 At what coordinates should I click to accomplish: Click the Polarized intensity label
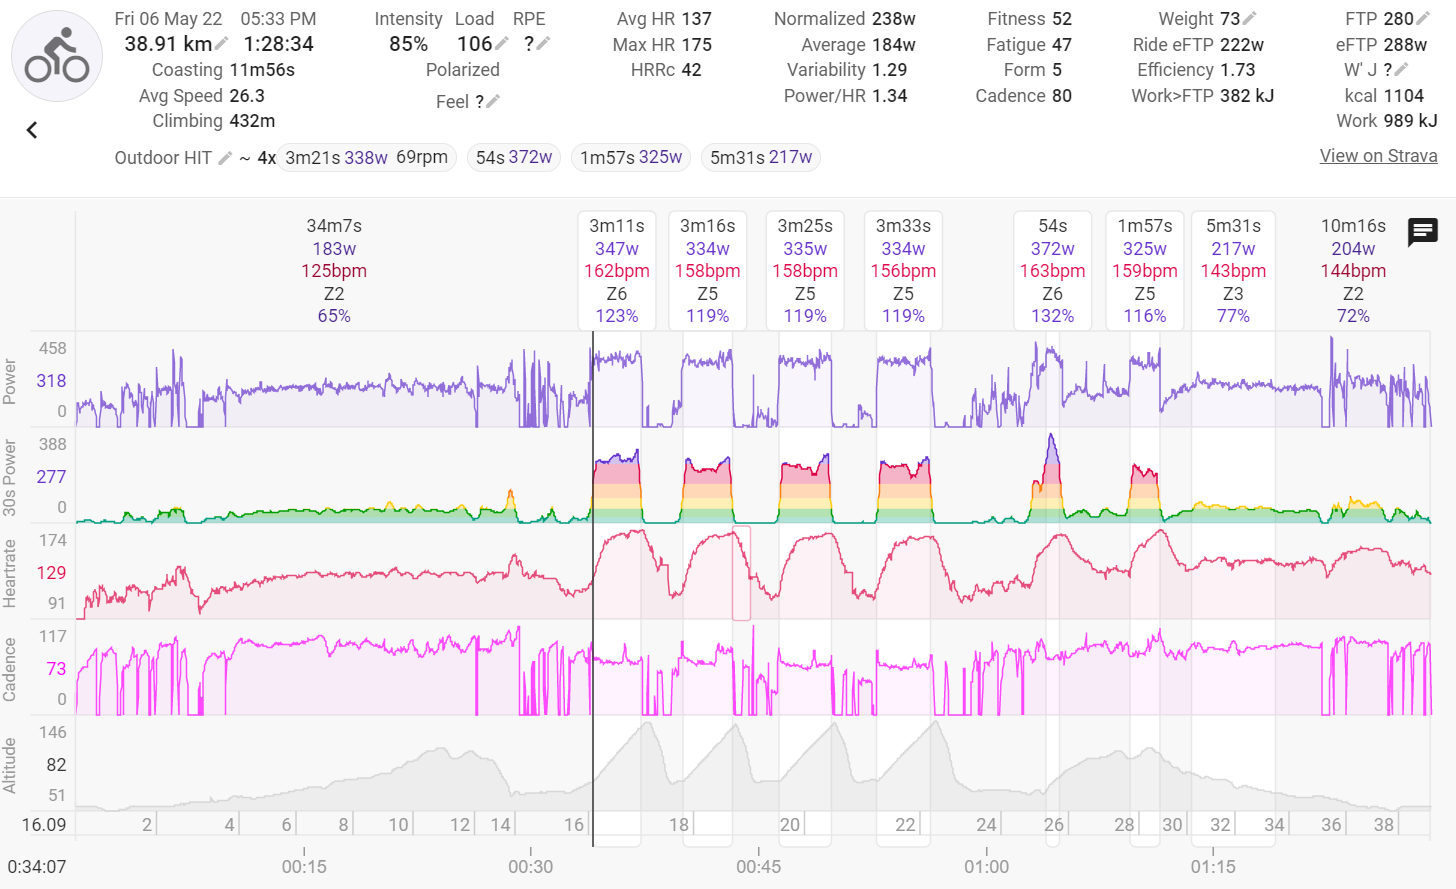462,70
